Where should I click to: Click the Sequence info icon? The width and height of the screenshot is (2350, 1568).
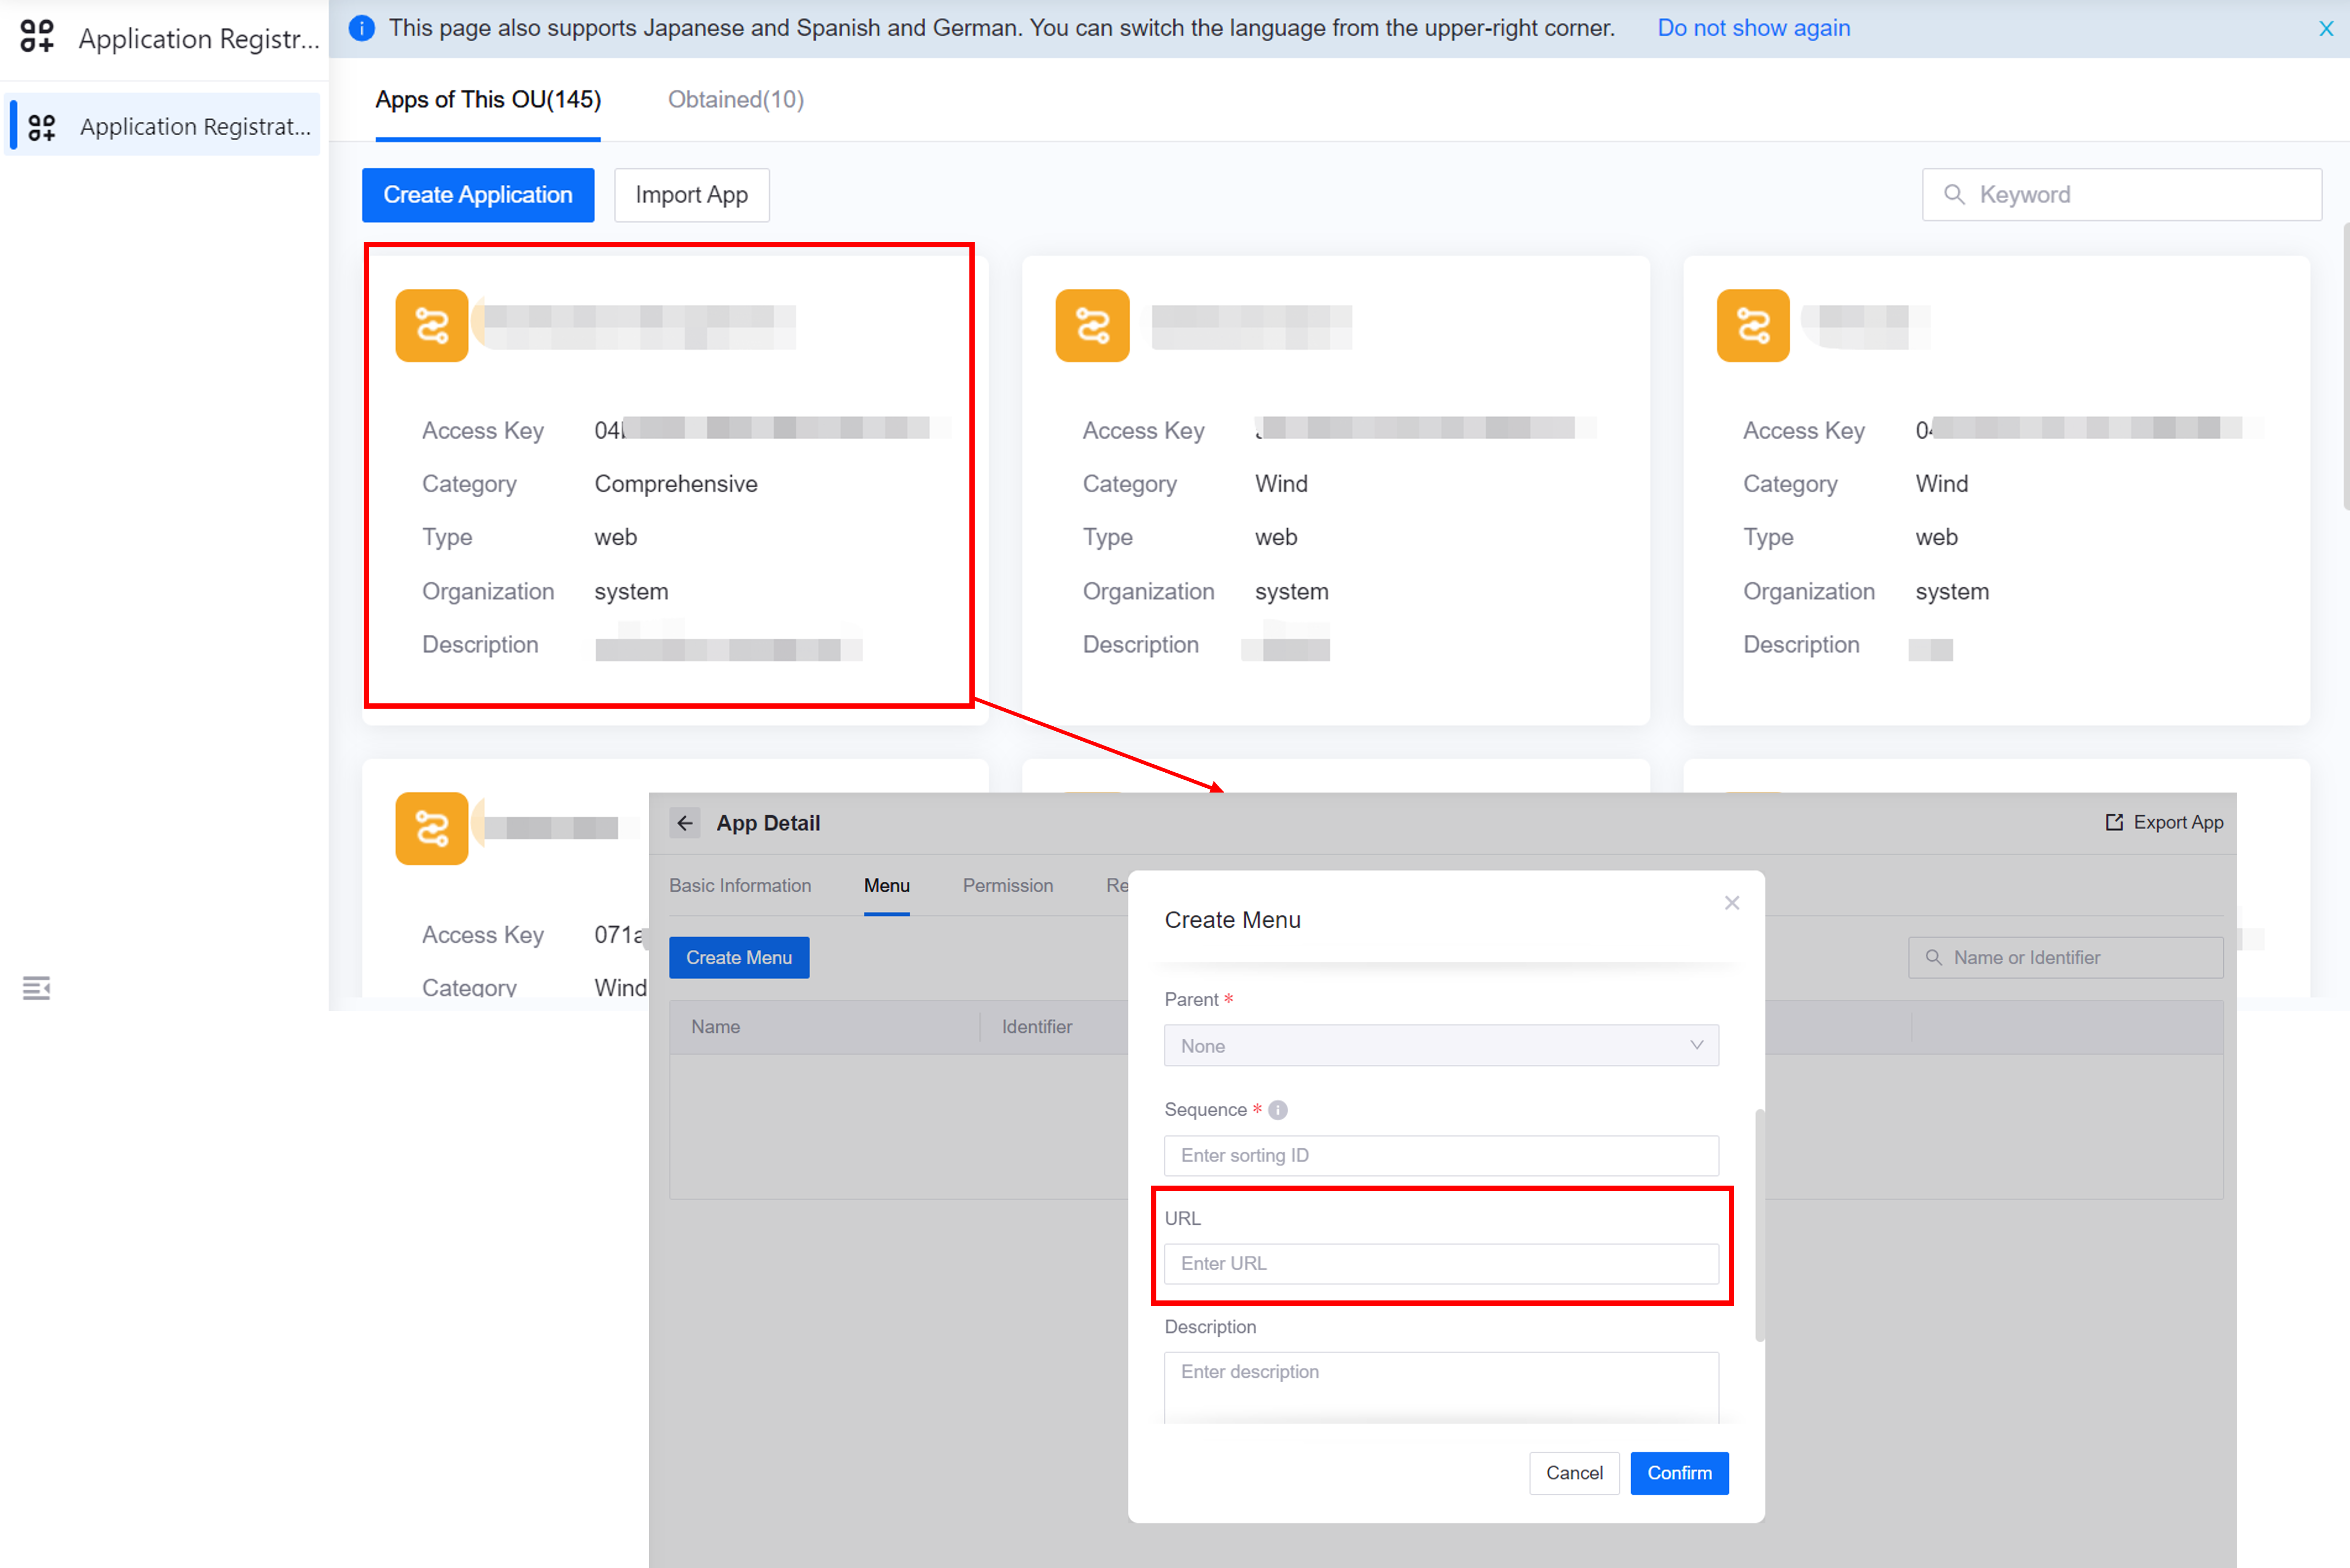pyautogui.click(x=1277, y=1110)
